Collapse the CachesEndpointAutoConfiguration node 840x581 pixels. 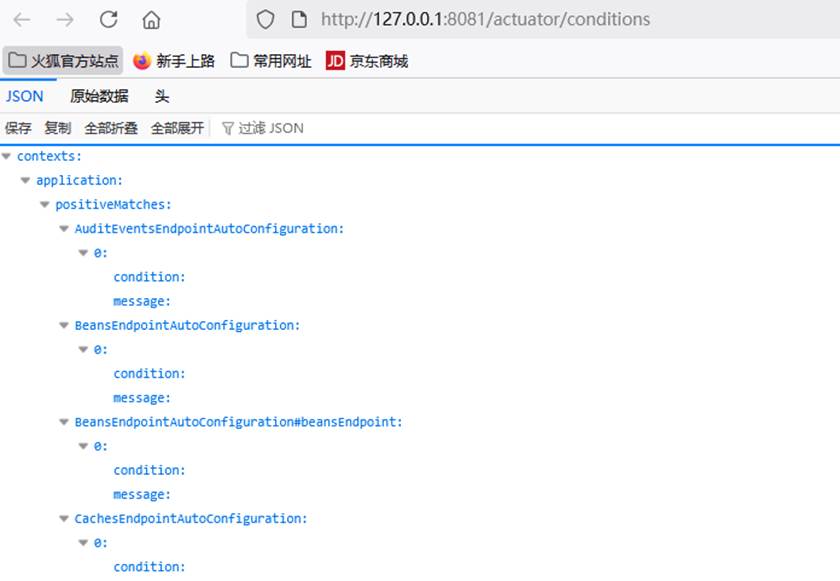point(64,518)
